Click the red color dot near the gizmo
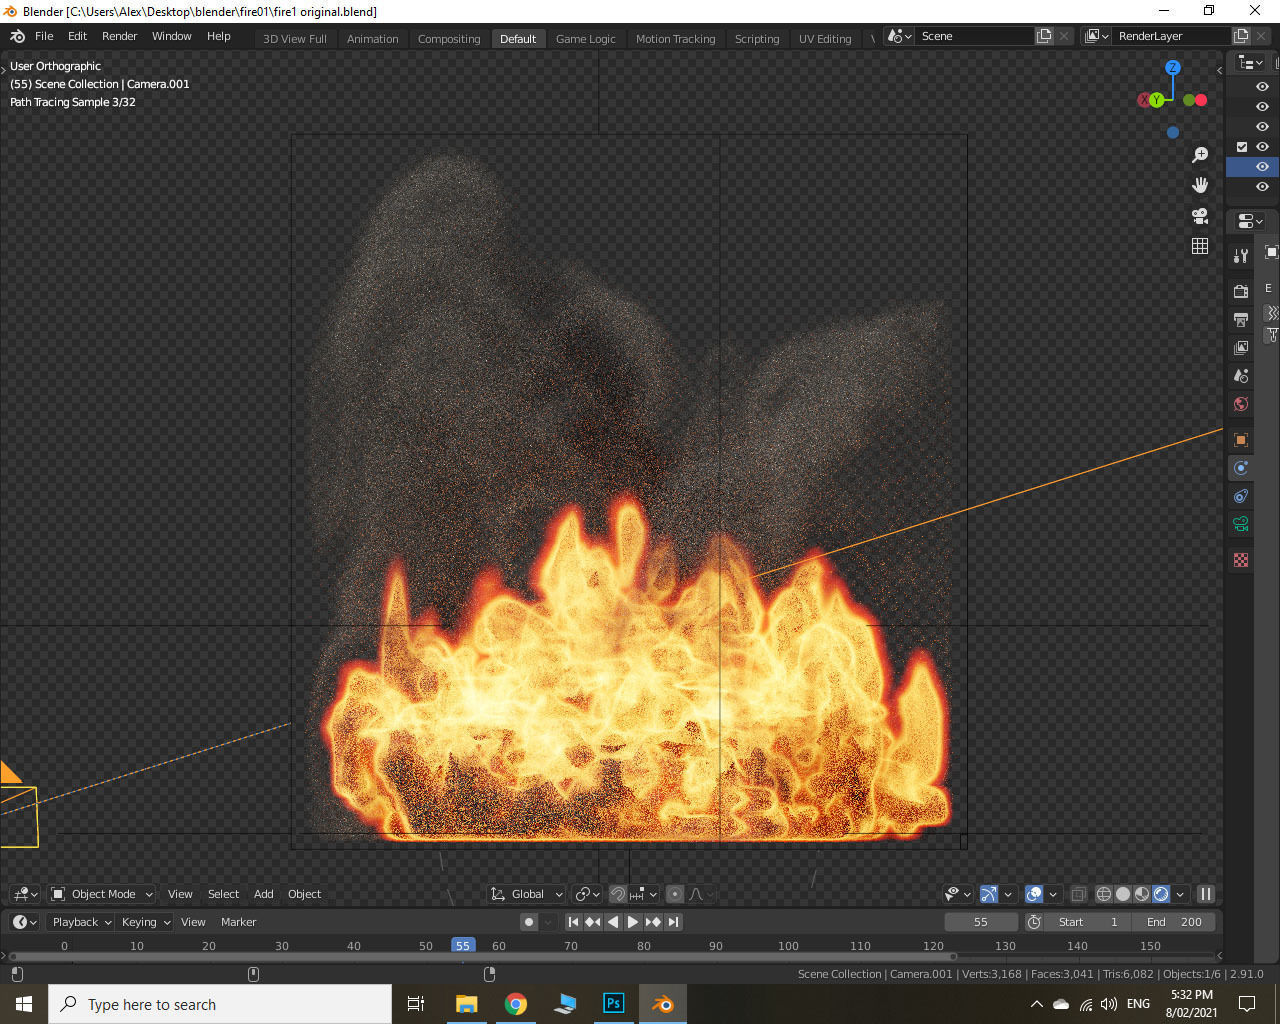The height and width of the screenshot is (1024, 1280). [x=1199, y=100]
